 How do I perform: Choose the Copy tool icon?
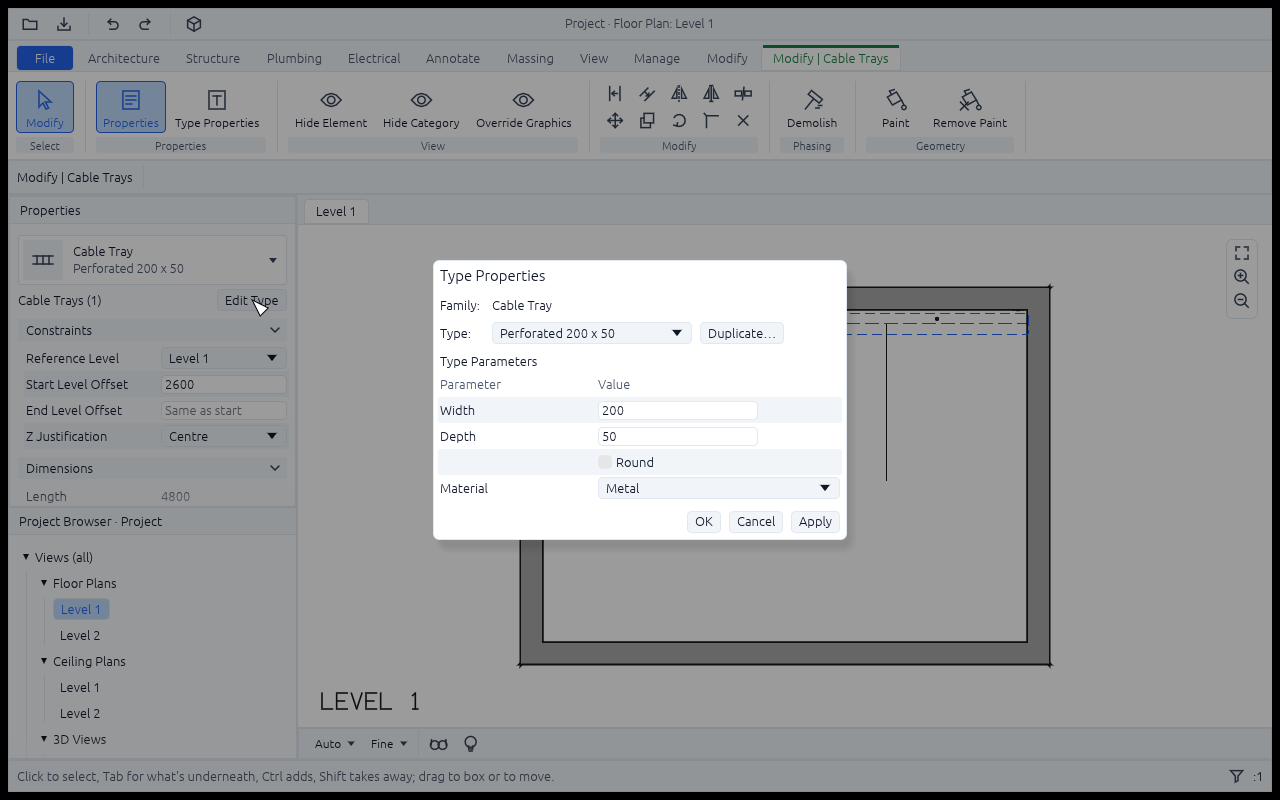click(x=647, y=120)
